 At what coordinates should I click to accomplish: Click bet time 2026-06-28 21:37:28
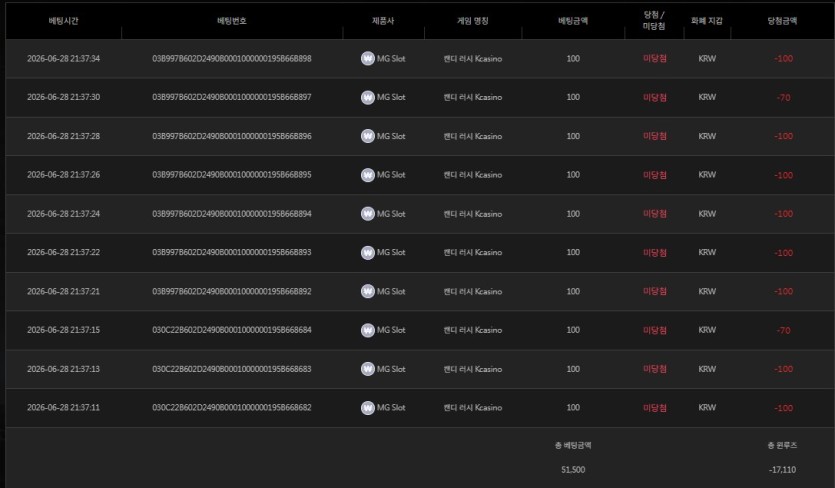pos(63,136)
